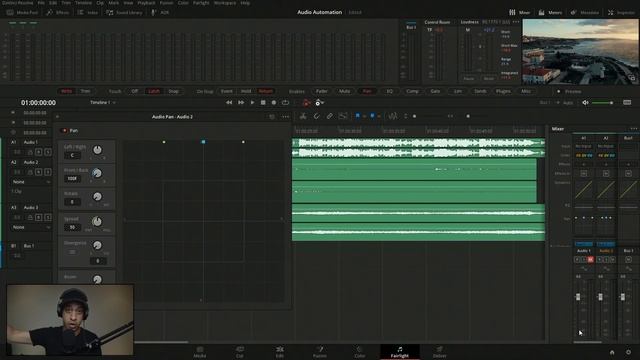The image size is (640, 360).
Task: Open Audio 2 automation parameter dropdown
Action: [x=31, y=182]
